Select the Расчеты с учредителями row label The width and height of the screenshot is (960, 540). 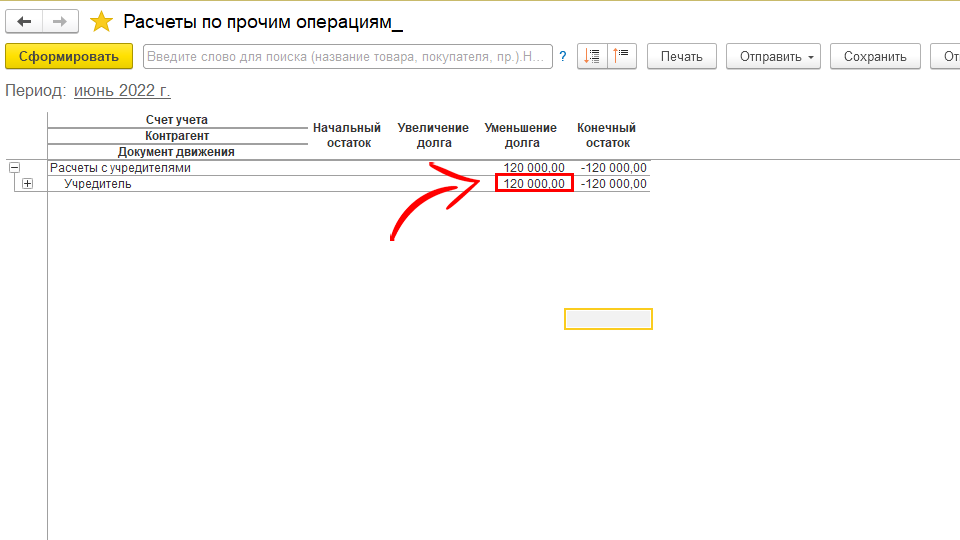click(120, 168)
